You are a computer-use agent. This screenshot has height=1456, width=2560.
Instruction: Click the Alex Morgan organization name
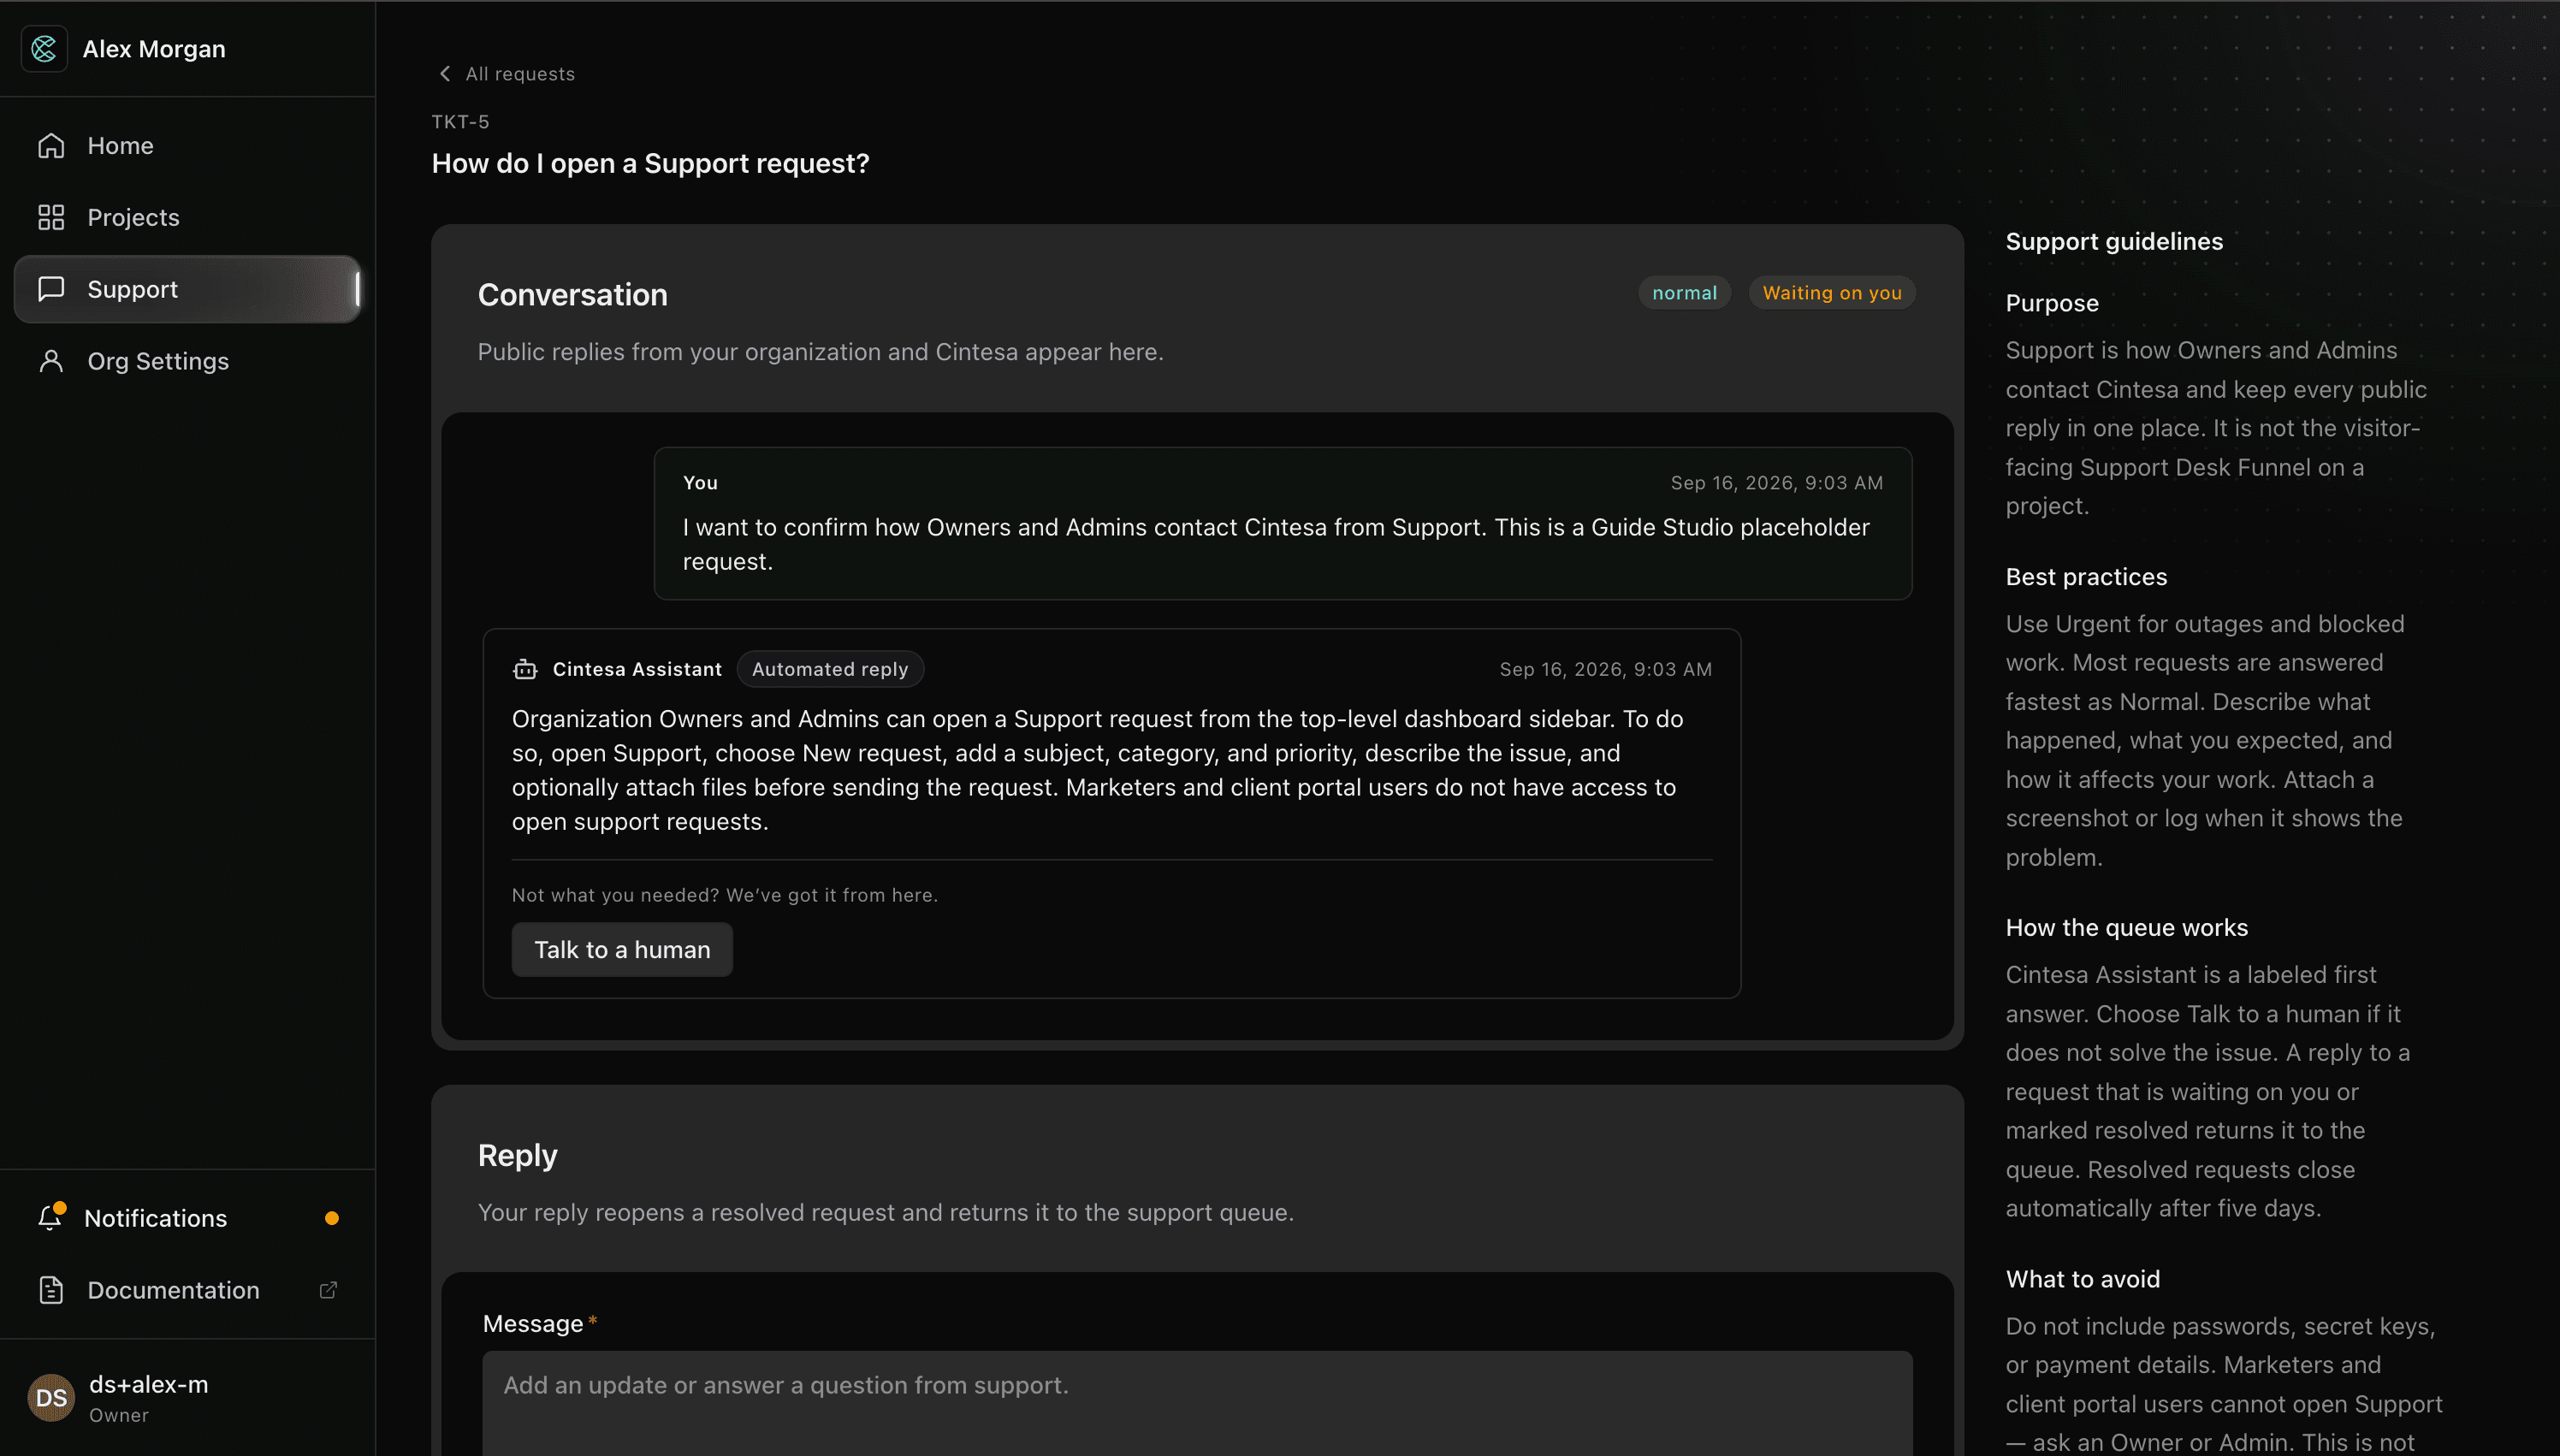click(154, 49)
